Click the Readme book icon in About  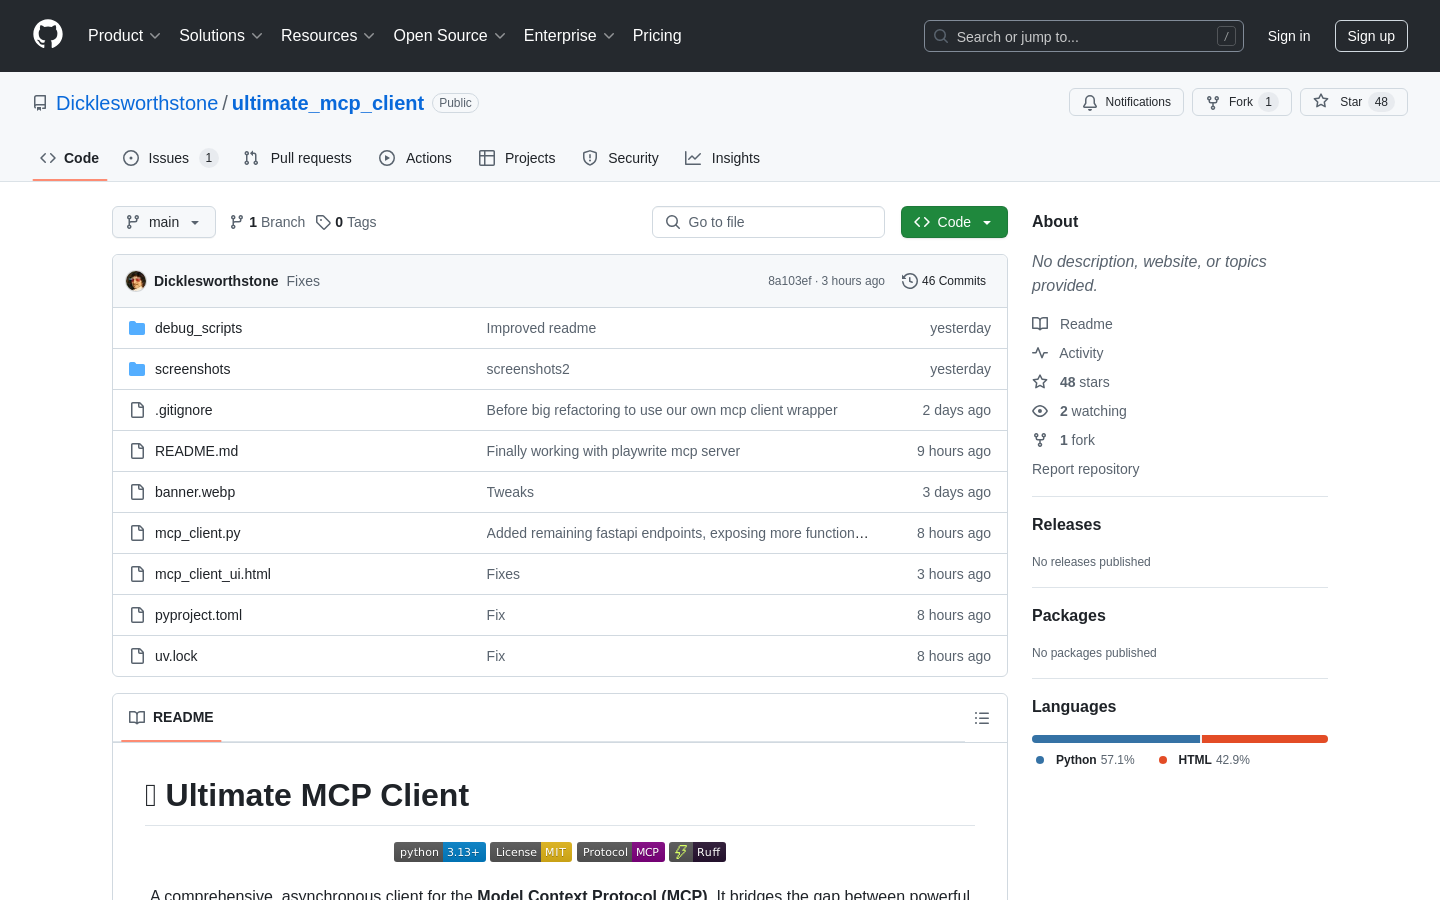[x=1040, y=324]
